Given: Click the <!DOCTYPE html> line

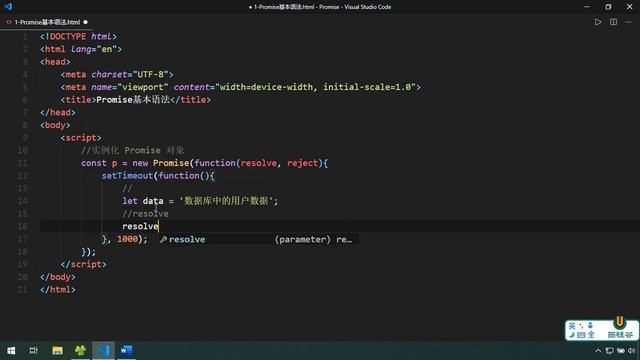Looking at the screenshot, I should pos(78,36).
